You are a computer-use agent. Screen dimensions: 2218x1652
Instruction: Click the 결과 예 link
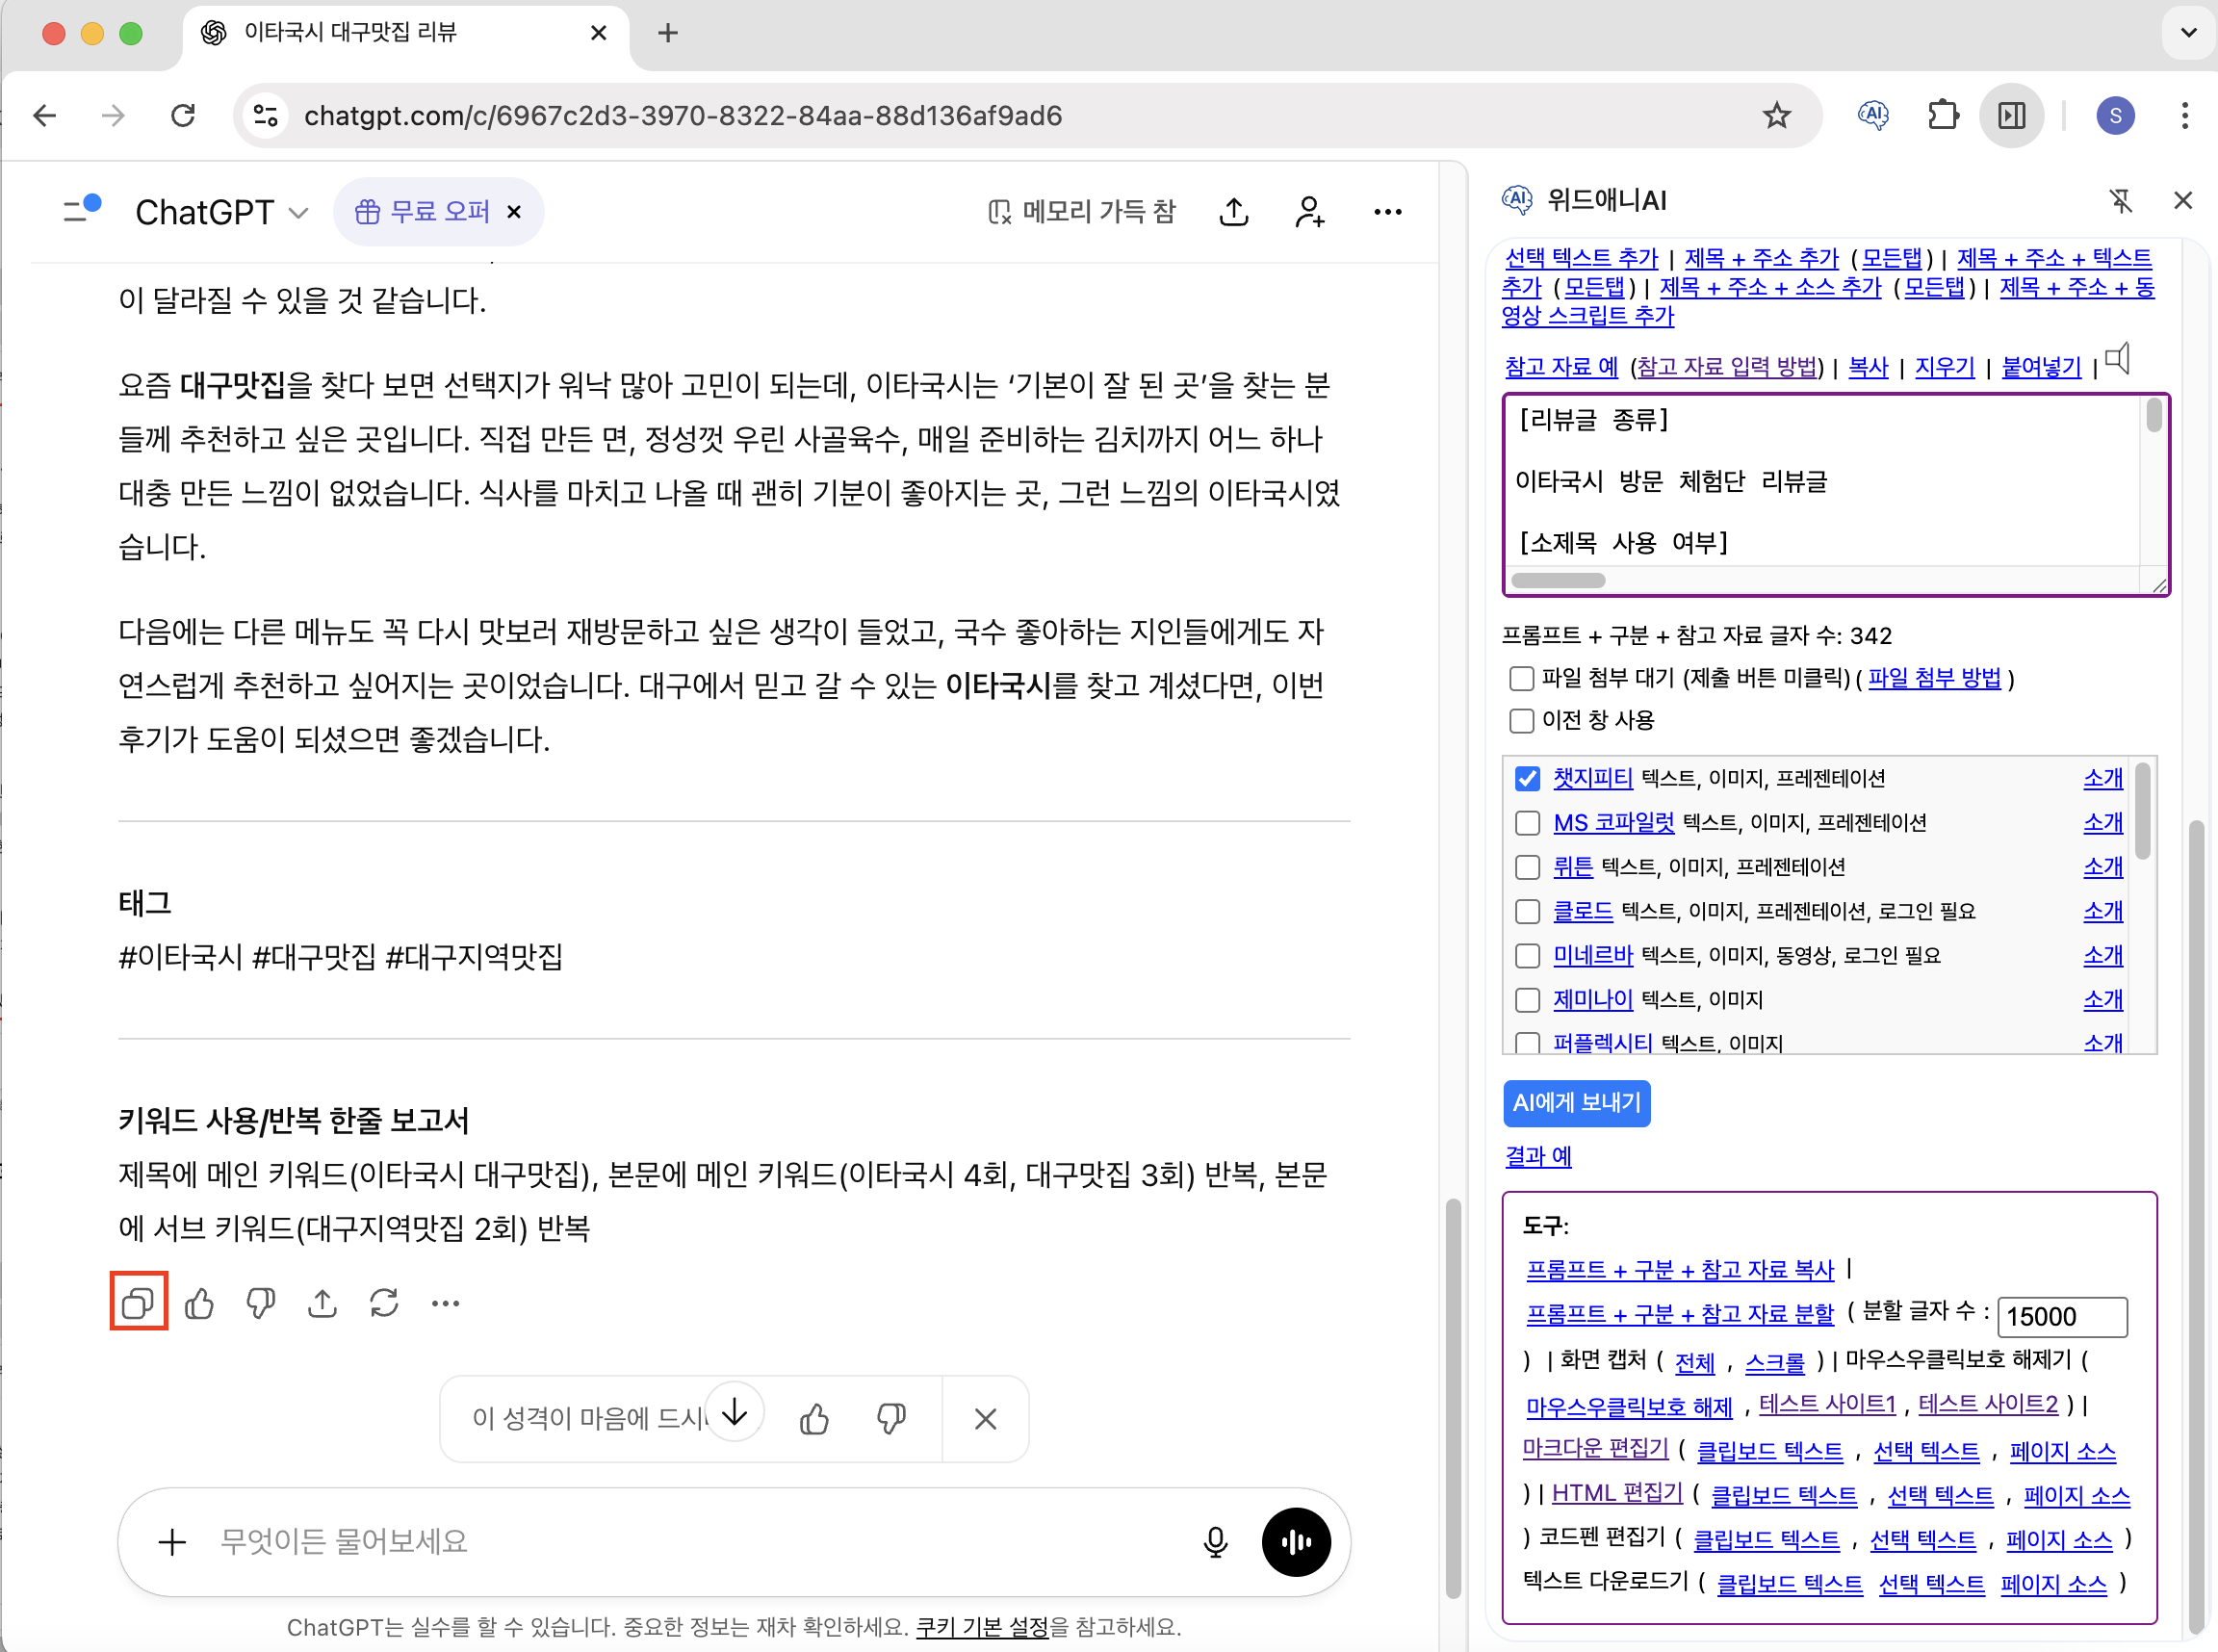pos(1538,1157)
